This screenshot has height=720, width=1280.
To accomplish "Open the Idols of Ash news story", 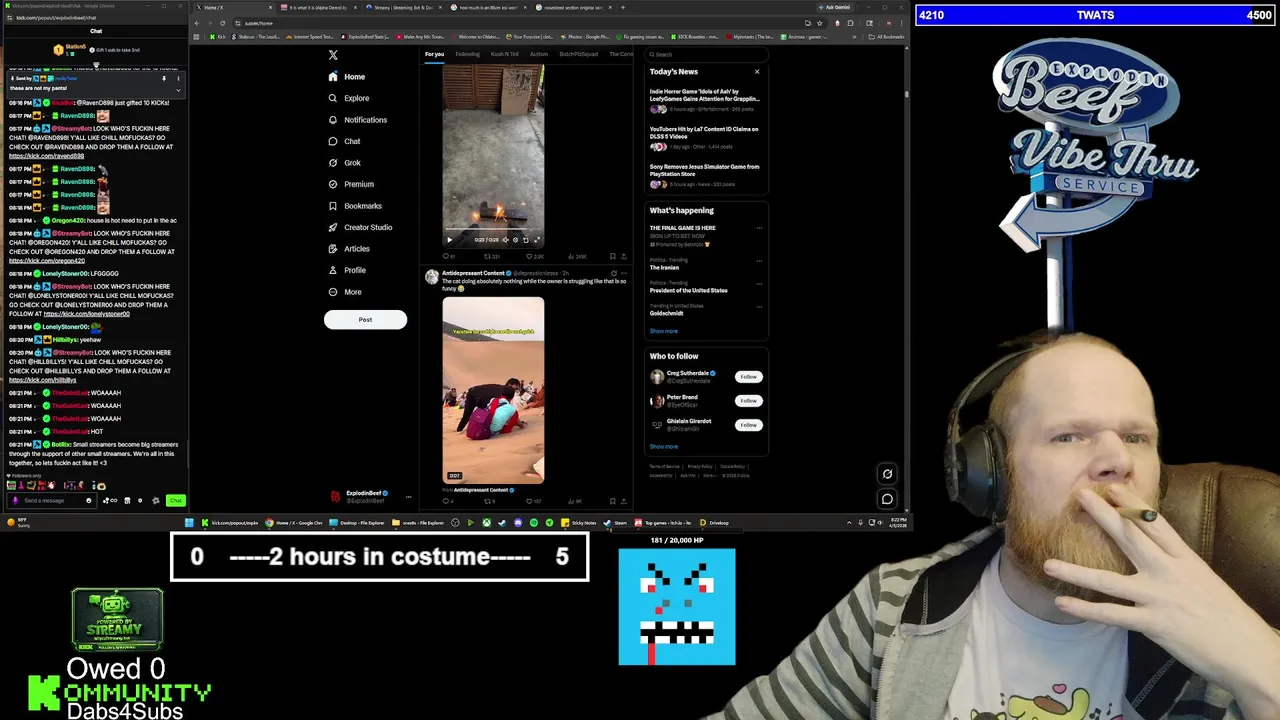I will 705,99.
